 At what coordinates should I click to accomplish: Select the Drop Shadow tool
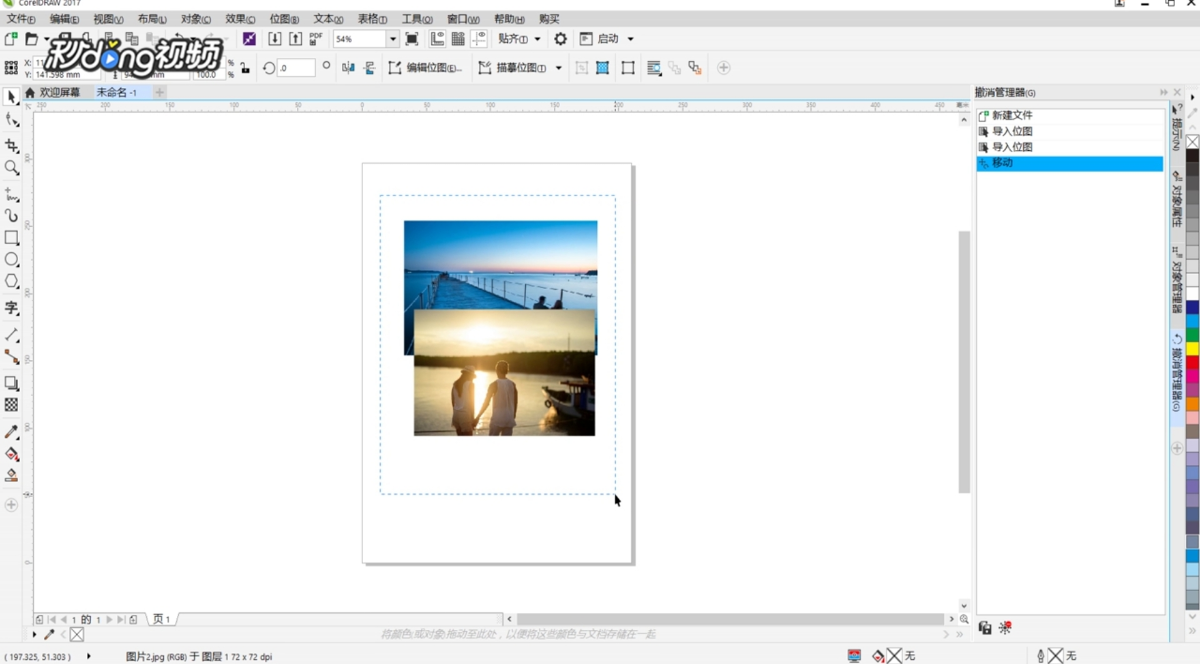11,383
